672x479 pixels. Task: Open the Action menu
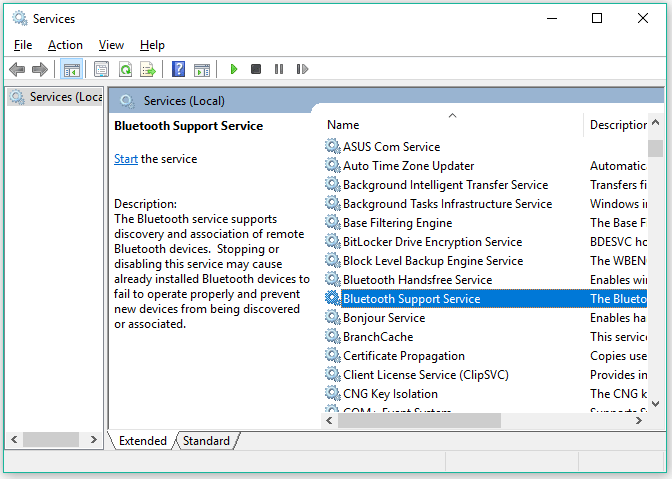[x=65, y=45]
